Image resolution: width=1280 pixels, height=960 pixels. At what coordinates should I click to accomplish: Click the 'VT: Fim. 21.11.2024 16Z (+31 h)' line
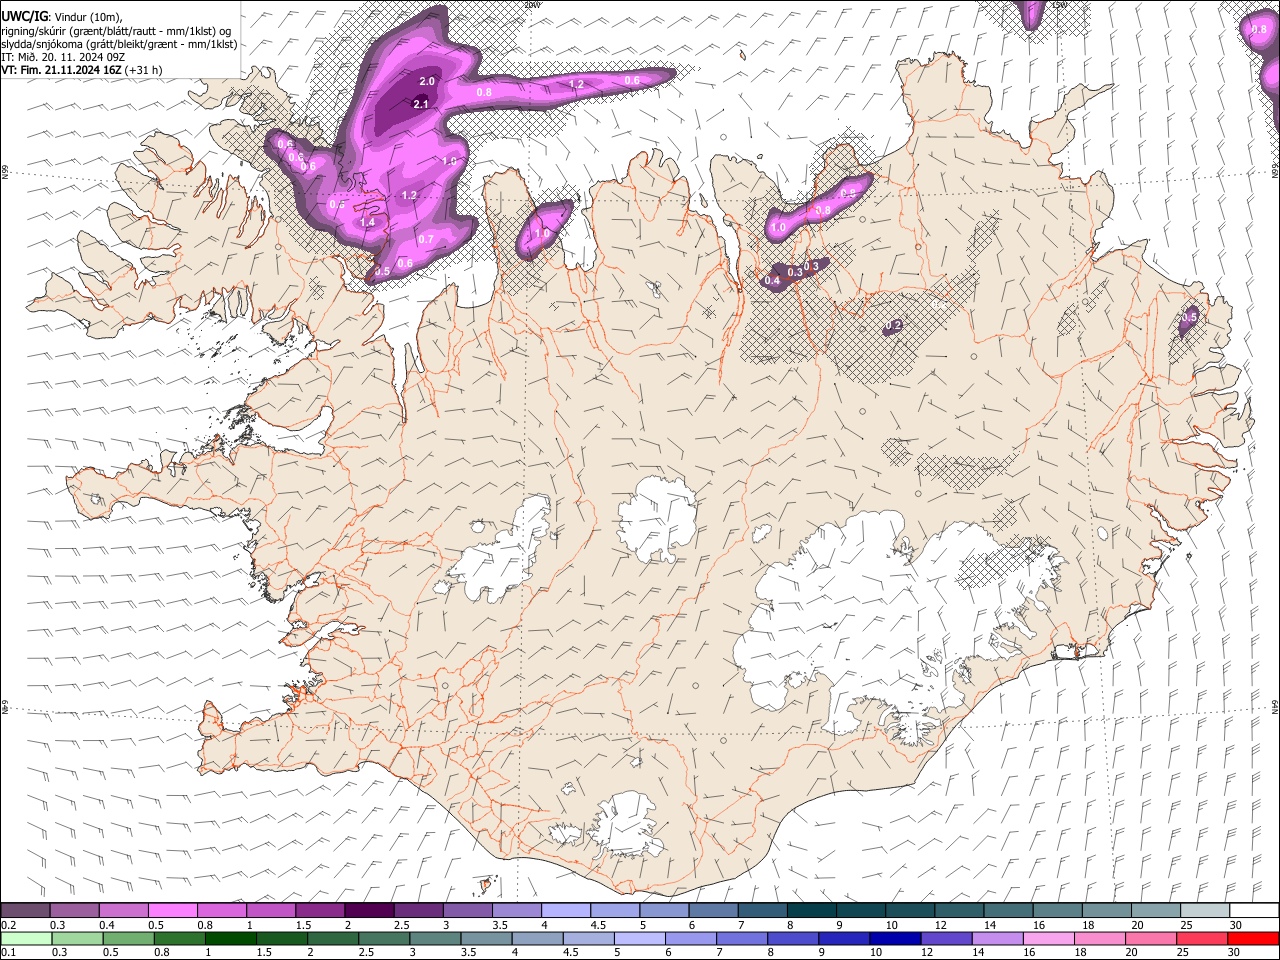point(82,70)
